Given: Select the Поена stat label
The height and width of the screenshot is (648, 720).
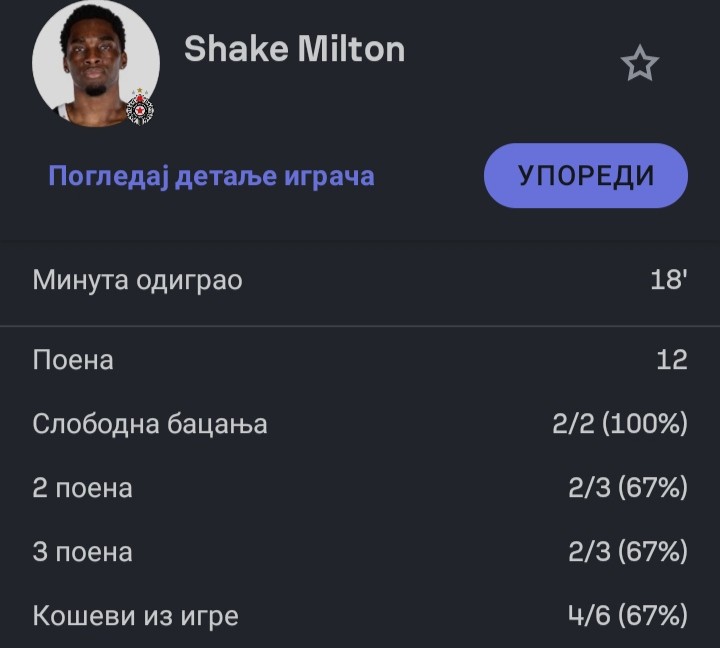Looking at the screenshot, I should (x=73, y=360).
